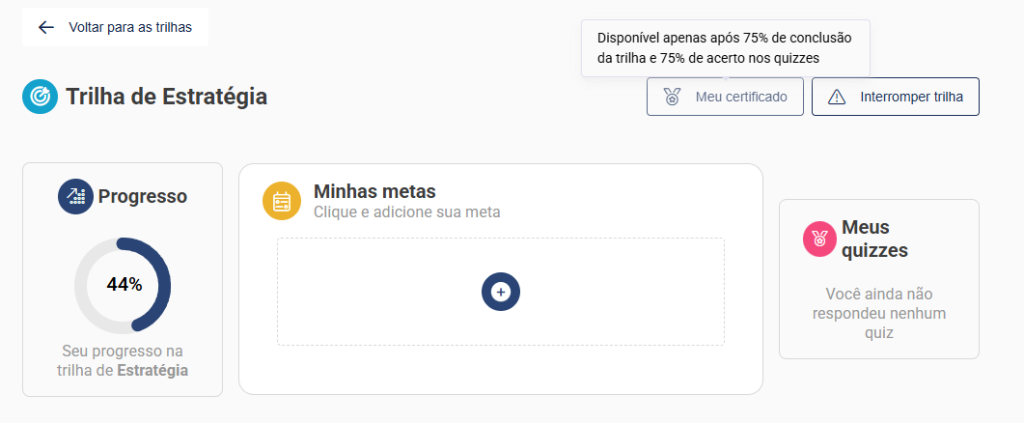Screen dimensions: 1024x423
Task: Select the 'Minhas metas' heading
Action: click(x=375, y=191)
